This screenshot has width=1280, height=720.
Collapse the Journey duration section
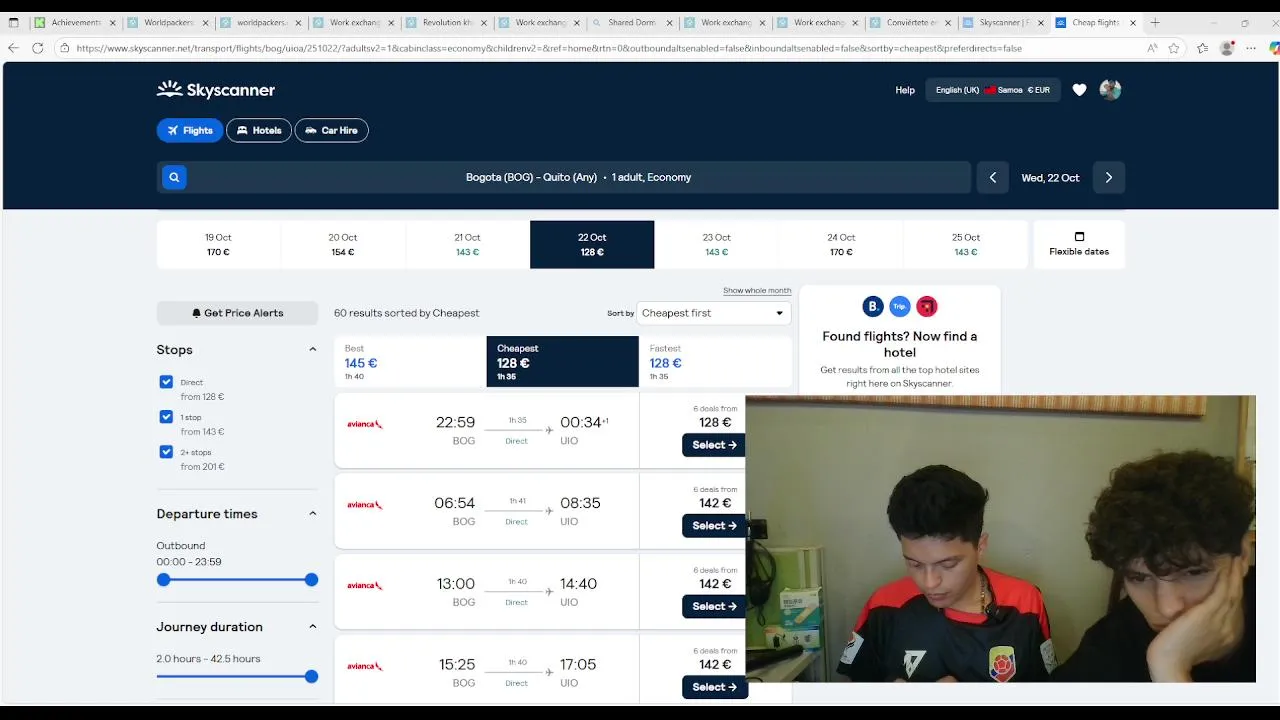click(312, 627)
